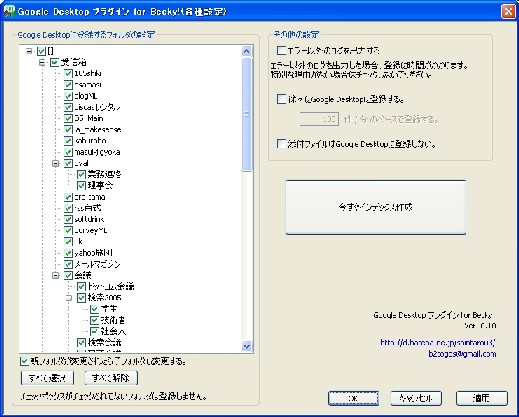Select the a_makesense folder label

(98, 130)
